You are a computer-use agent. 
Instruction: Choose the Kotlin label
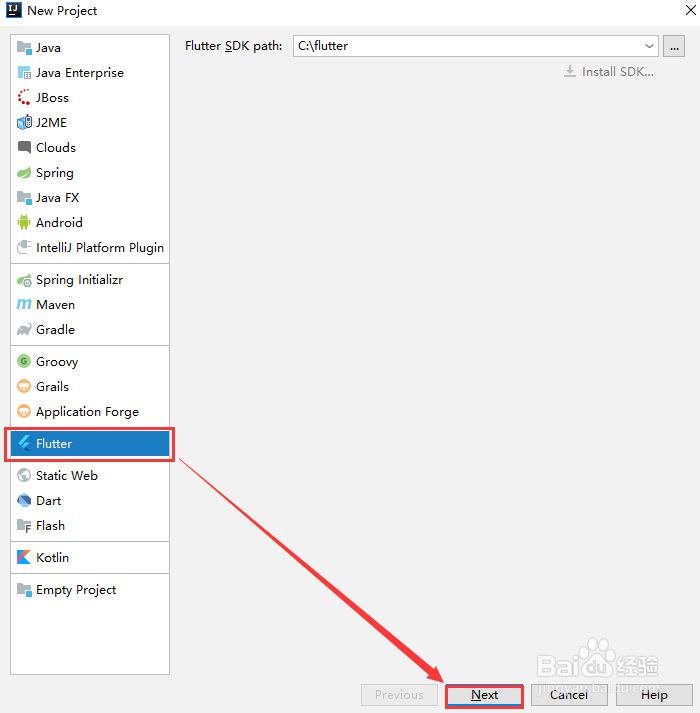(x=52, y=557)
